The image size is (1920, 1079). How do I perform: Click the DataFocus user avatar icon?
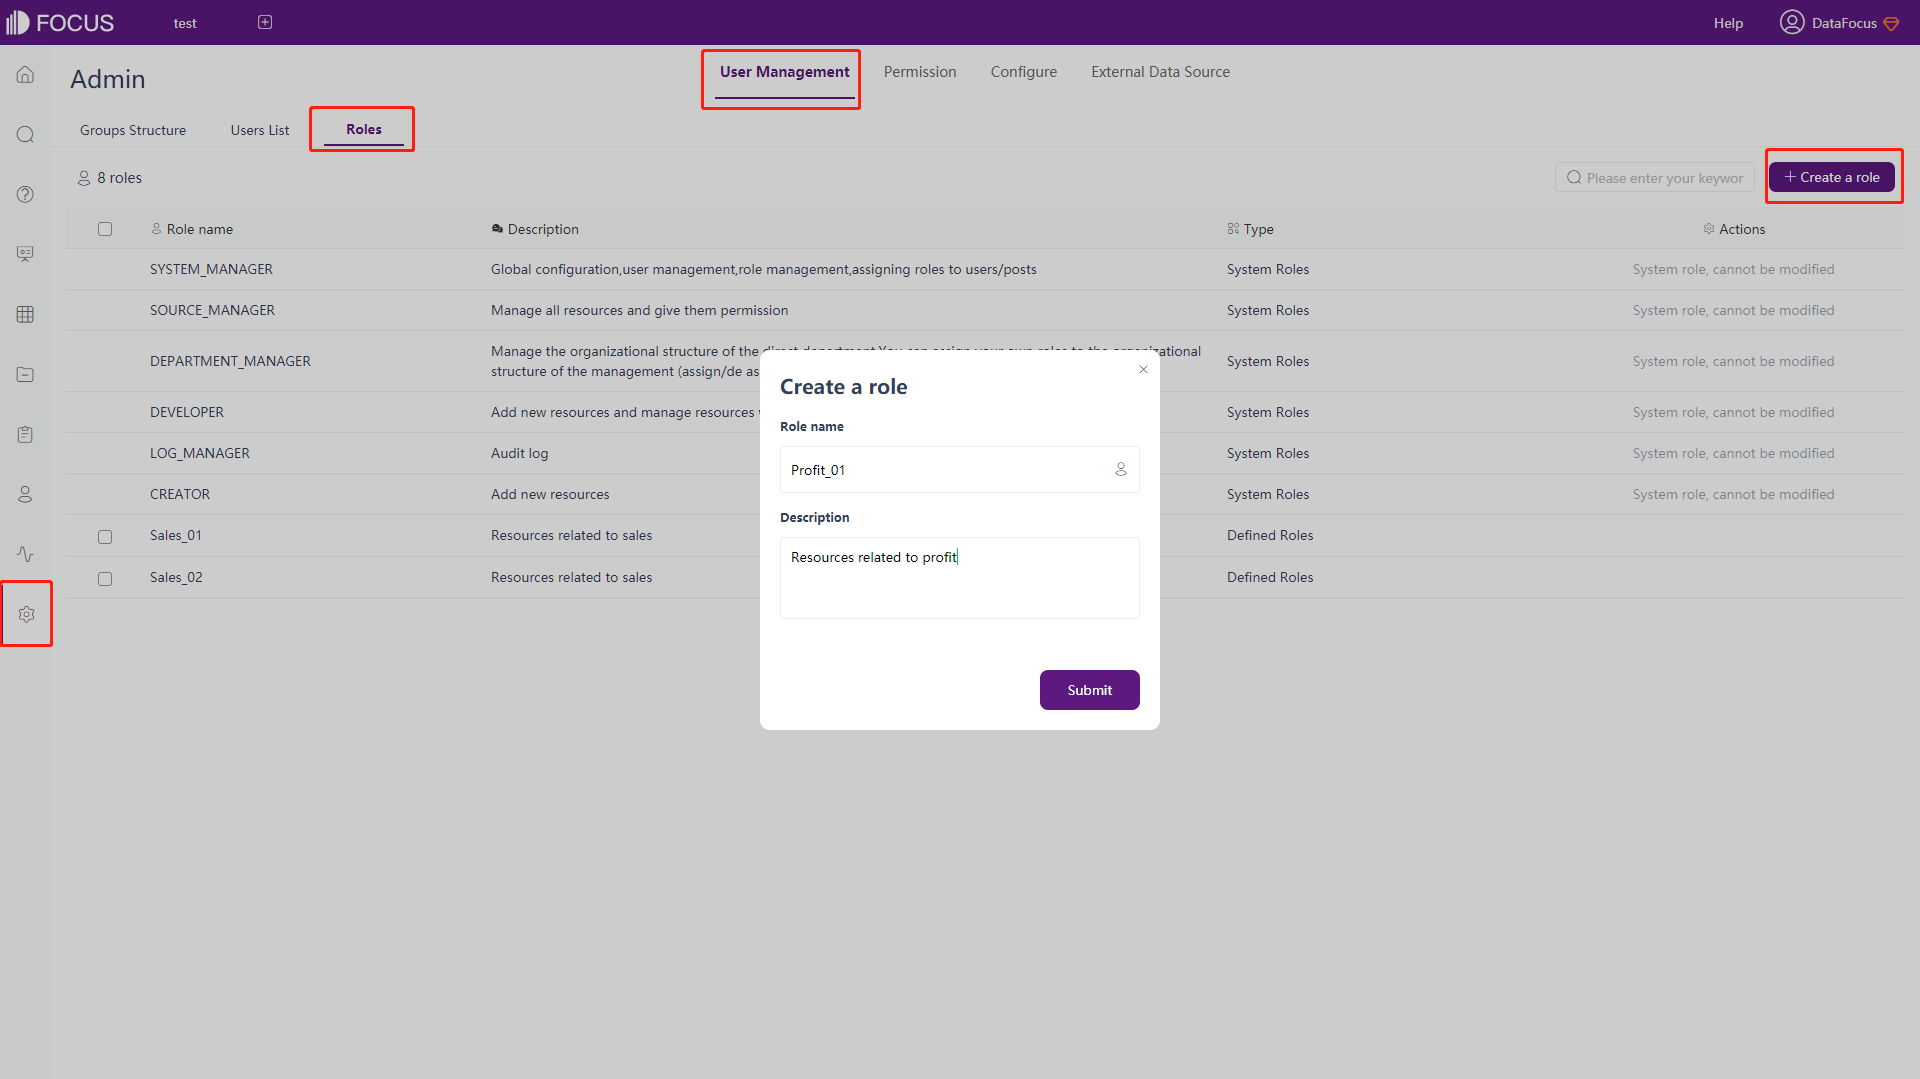[1791, 22]
